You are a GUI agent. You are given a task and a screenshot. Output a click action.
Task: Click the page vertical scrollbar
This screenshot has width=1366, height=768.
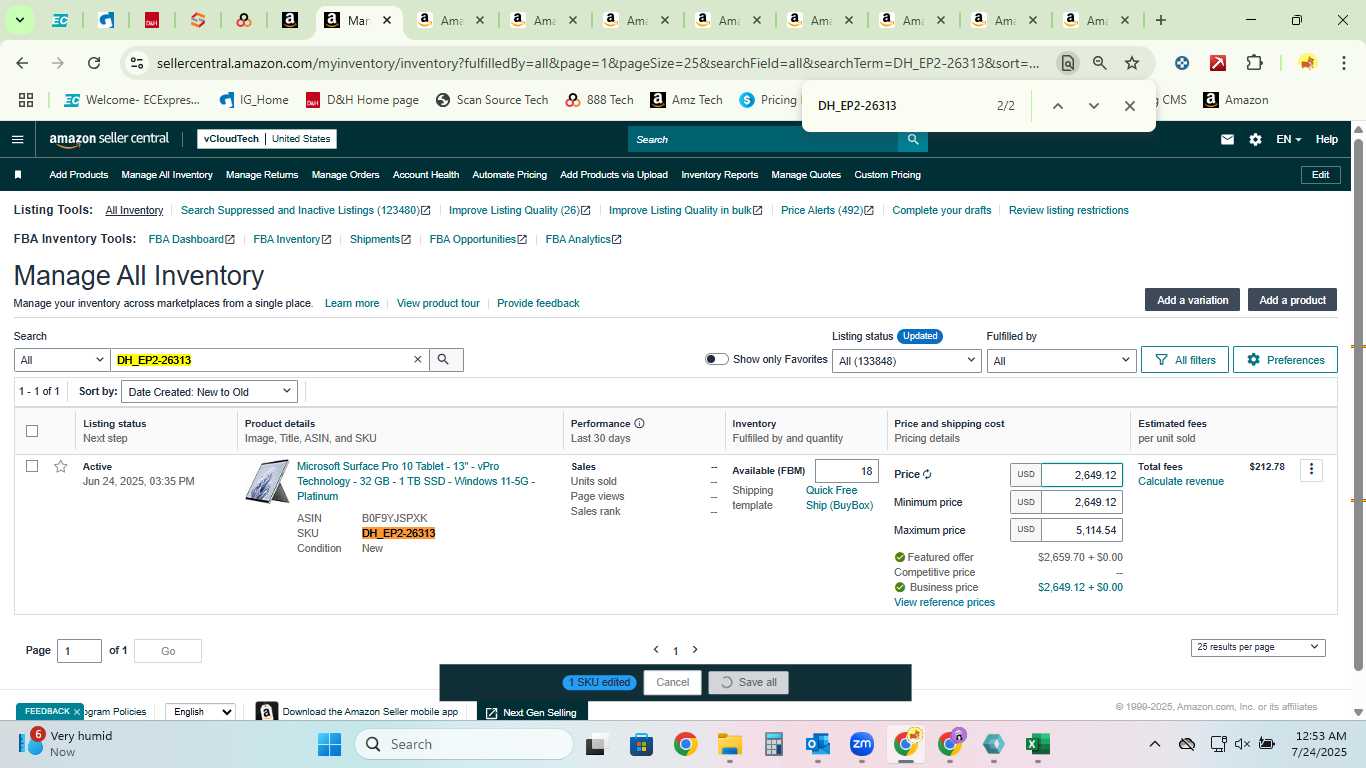click(x=1358, y=405)
